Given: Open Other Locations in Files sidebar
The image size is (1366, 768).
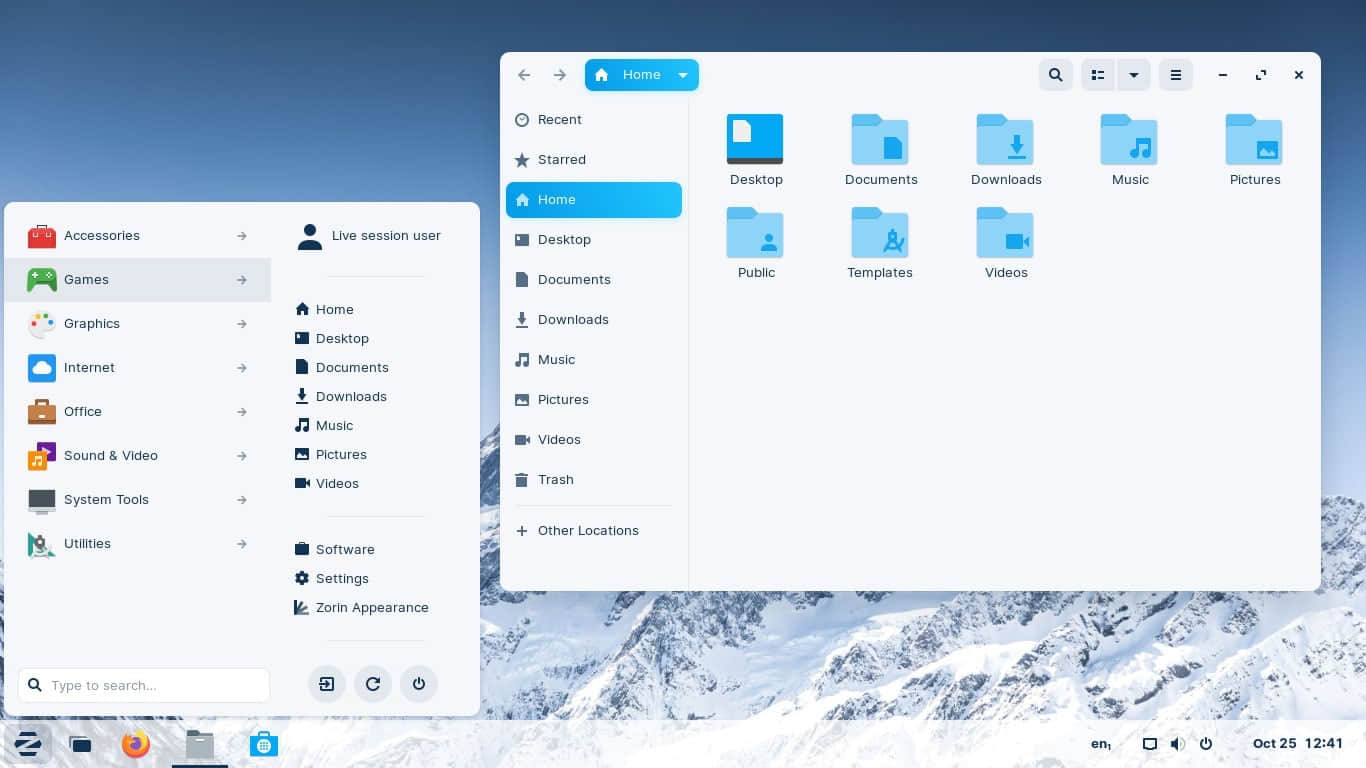Looking at the screenshot, I should [x=594, y=531].
